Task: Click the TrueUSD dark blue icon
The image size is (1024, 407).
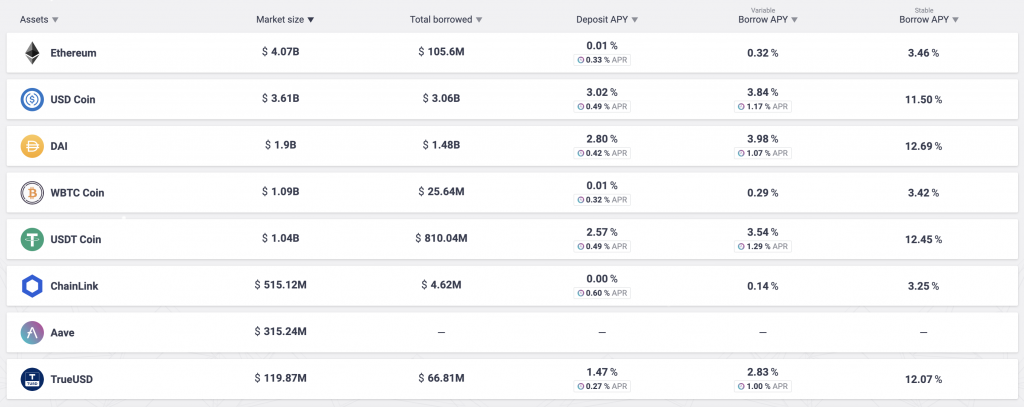Action: [32, 379]
